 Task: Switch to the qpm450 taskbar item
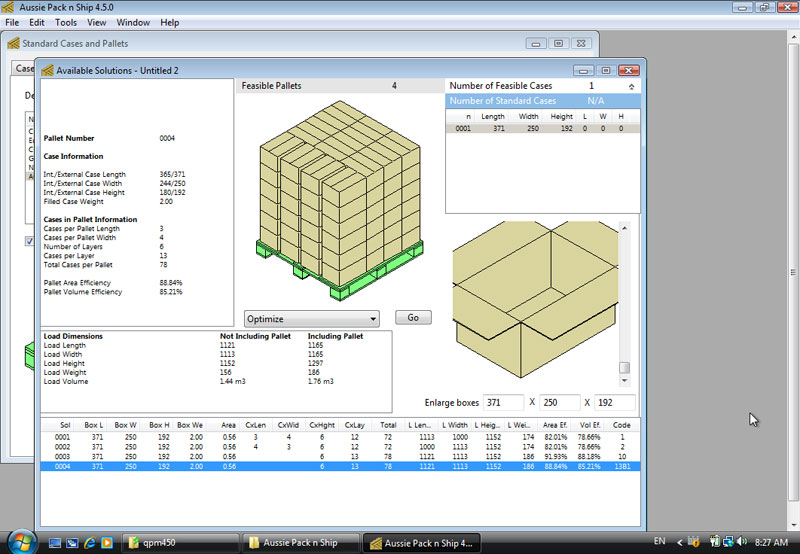tap(180, 543)
